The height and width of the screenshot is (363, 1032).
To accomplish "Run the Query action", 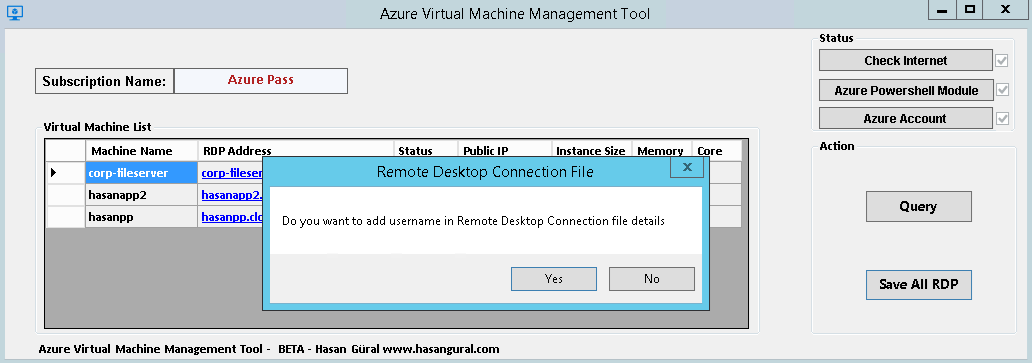I will coord(918,206).
